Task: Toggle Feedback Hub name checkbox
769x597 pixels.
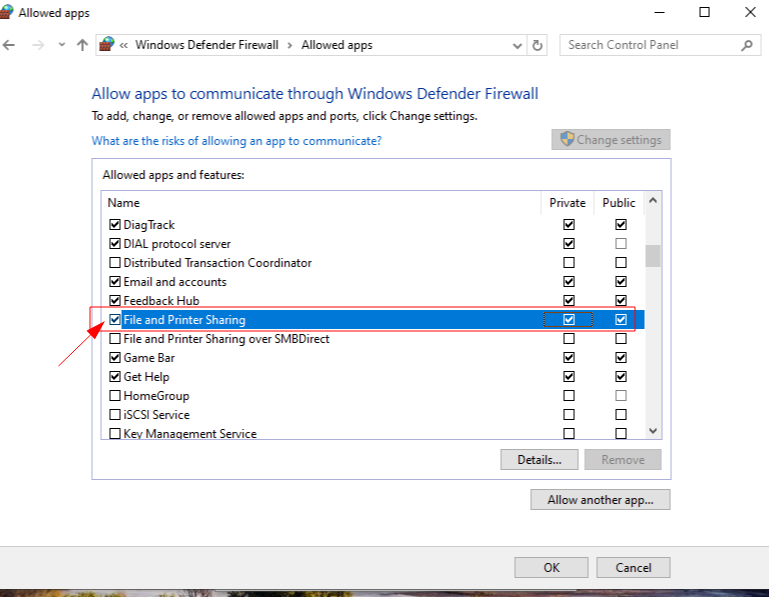Action: 115,301
